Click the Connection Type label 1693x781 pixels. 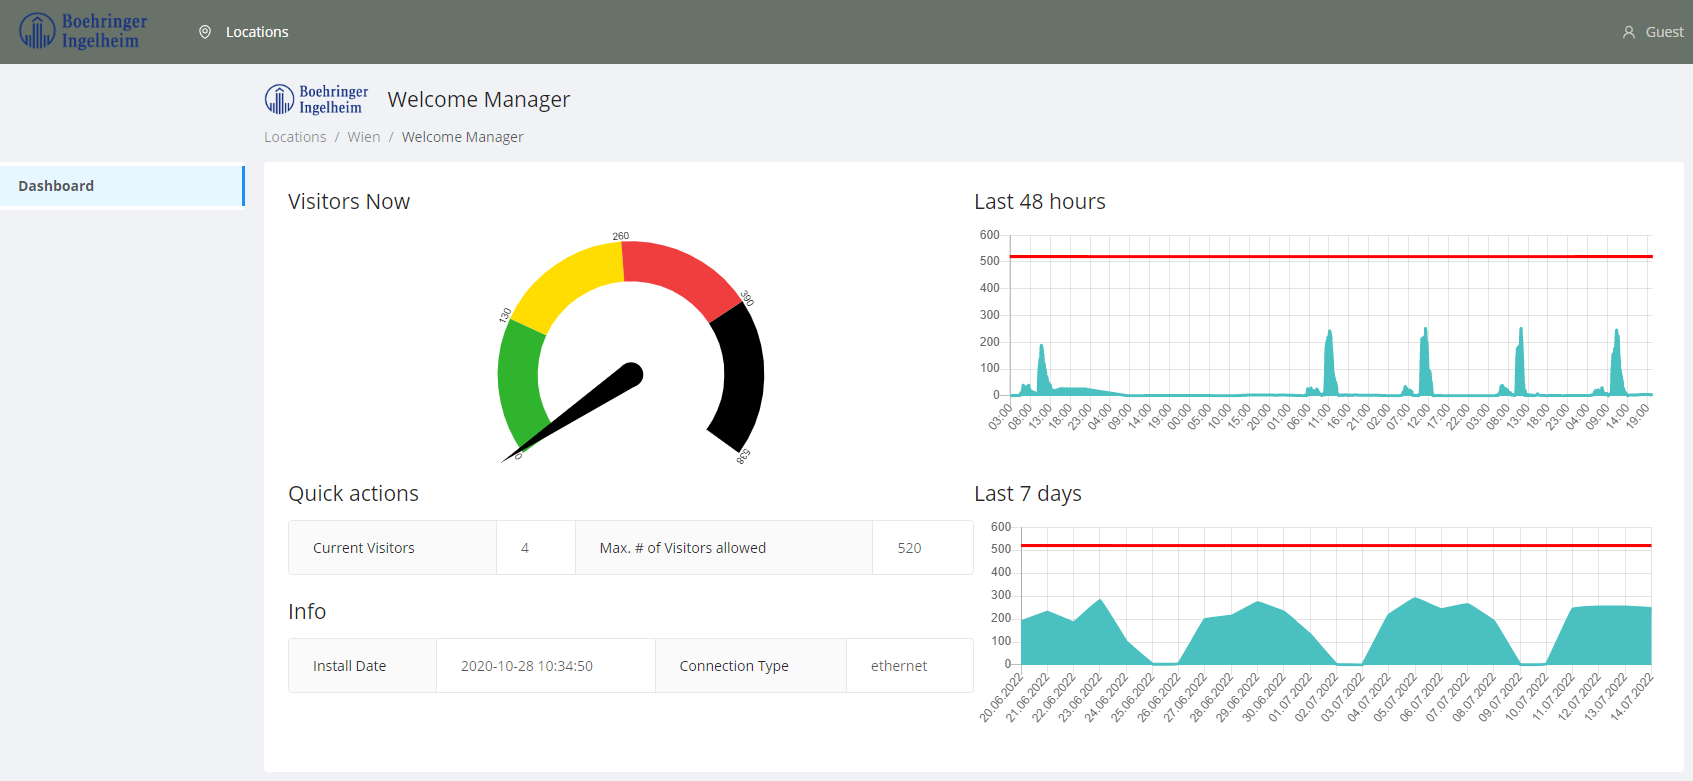click(734, 666)
